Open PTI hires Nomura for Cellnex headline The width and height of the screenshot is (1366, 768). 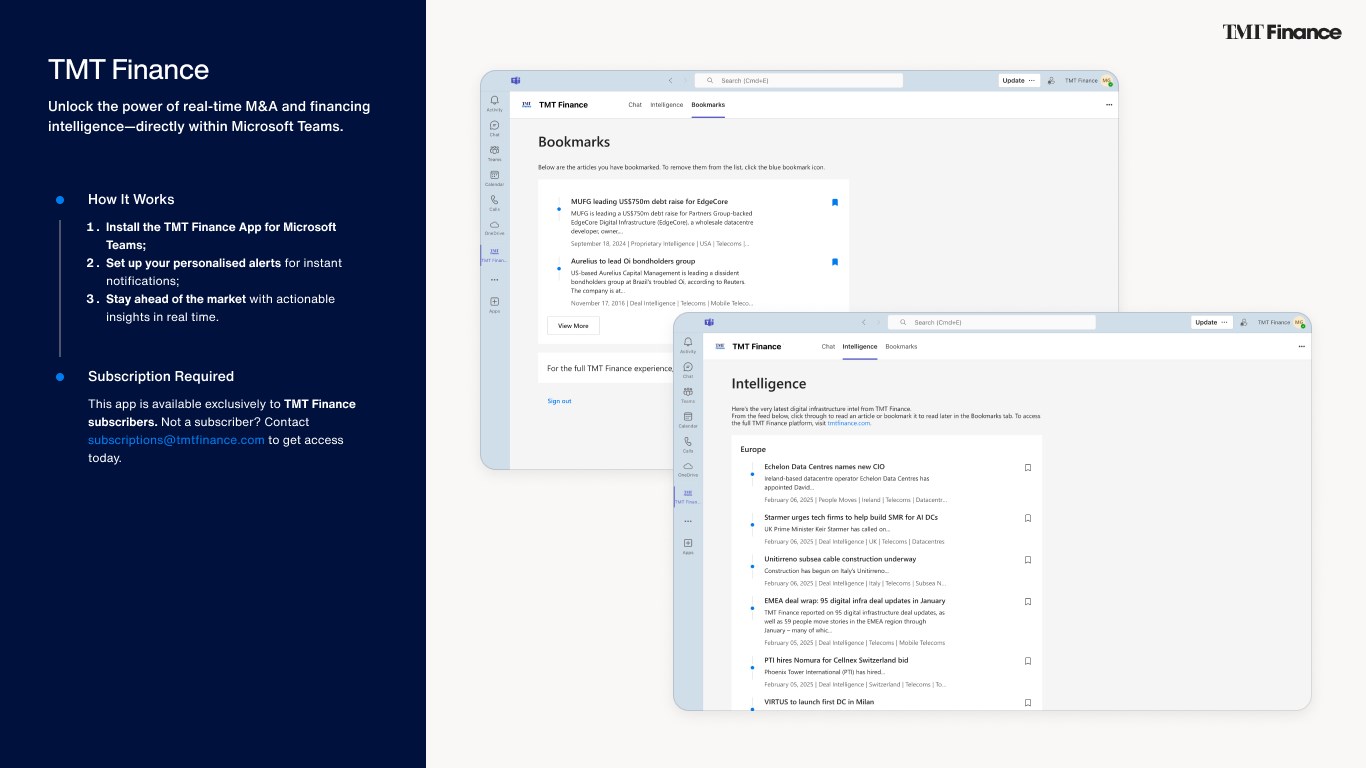[836, 661]
